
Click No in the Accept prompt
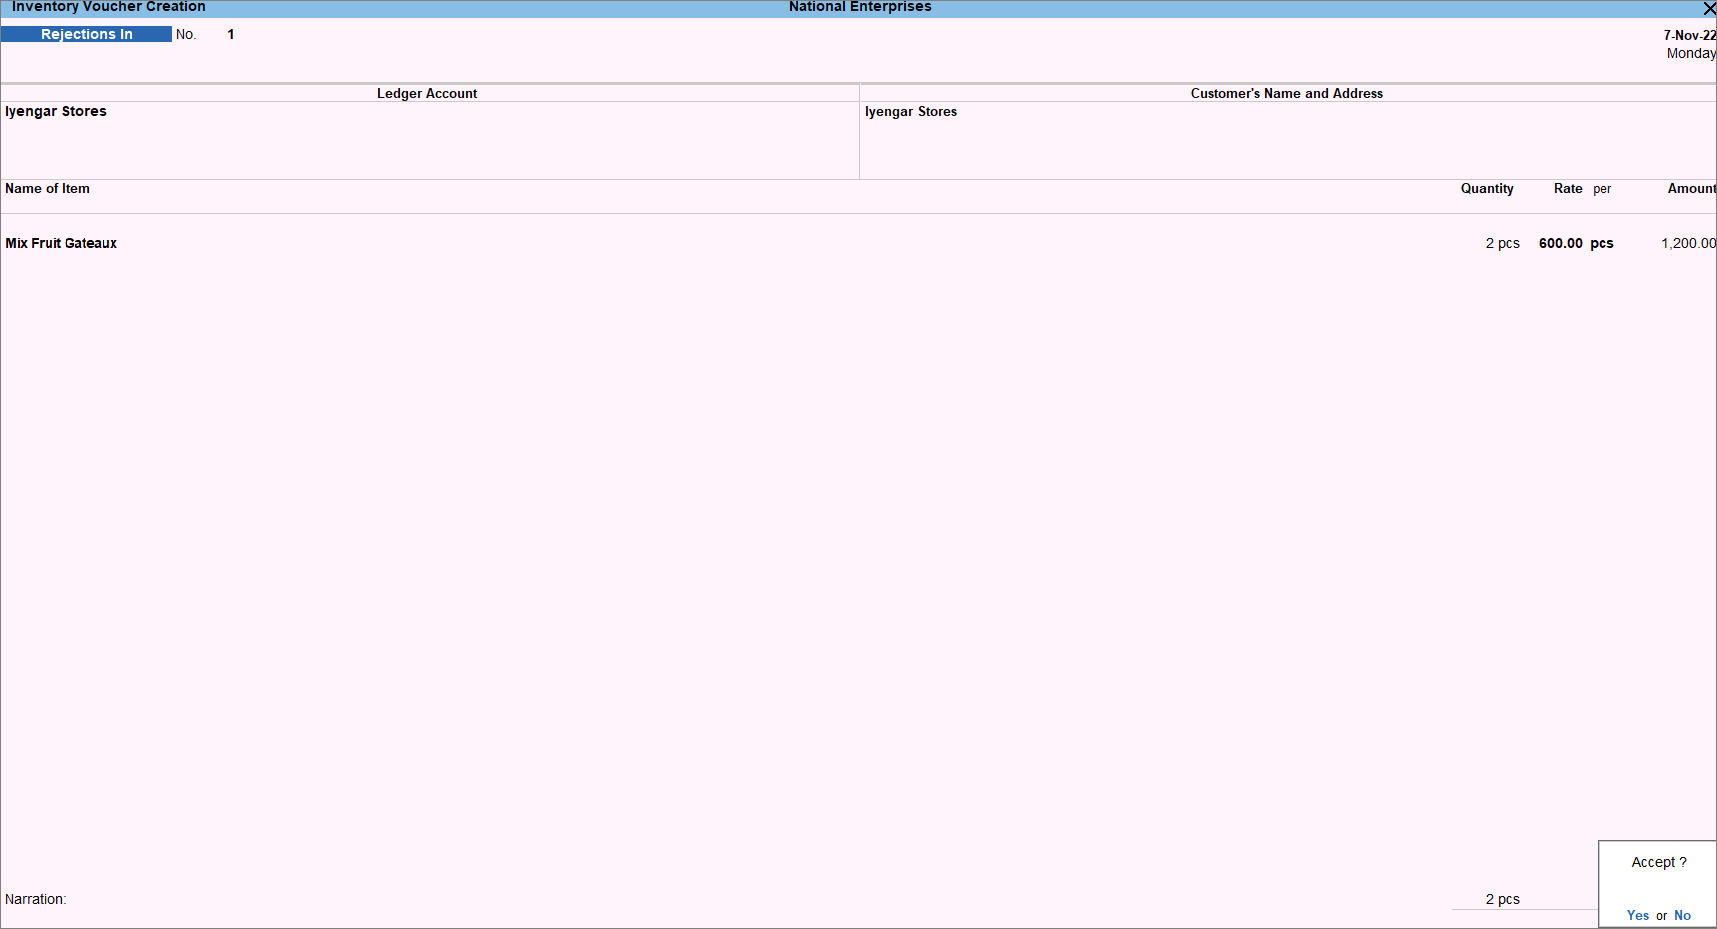[1682, 915]
